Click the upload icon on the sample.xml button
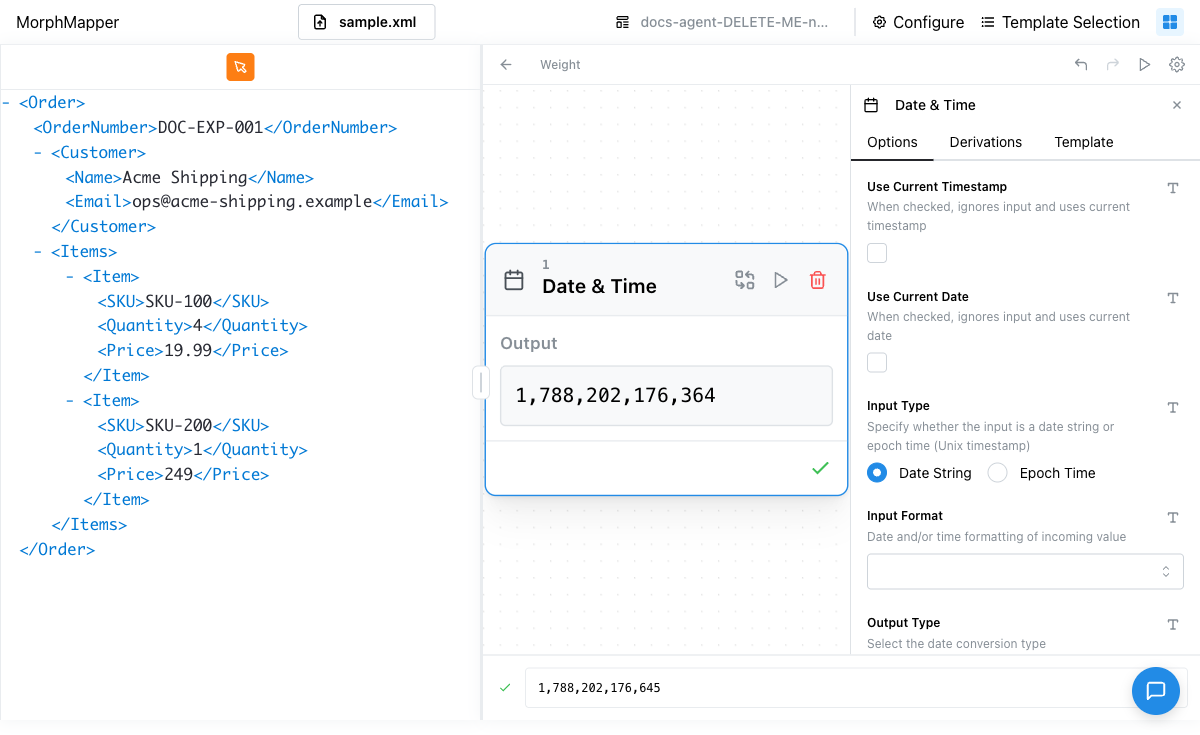Viewport: 1200px width, 735px height. [x=320, y=22]
